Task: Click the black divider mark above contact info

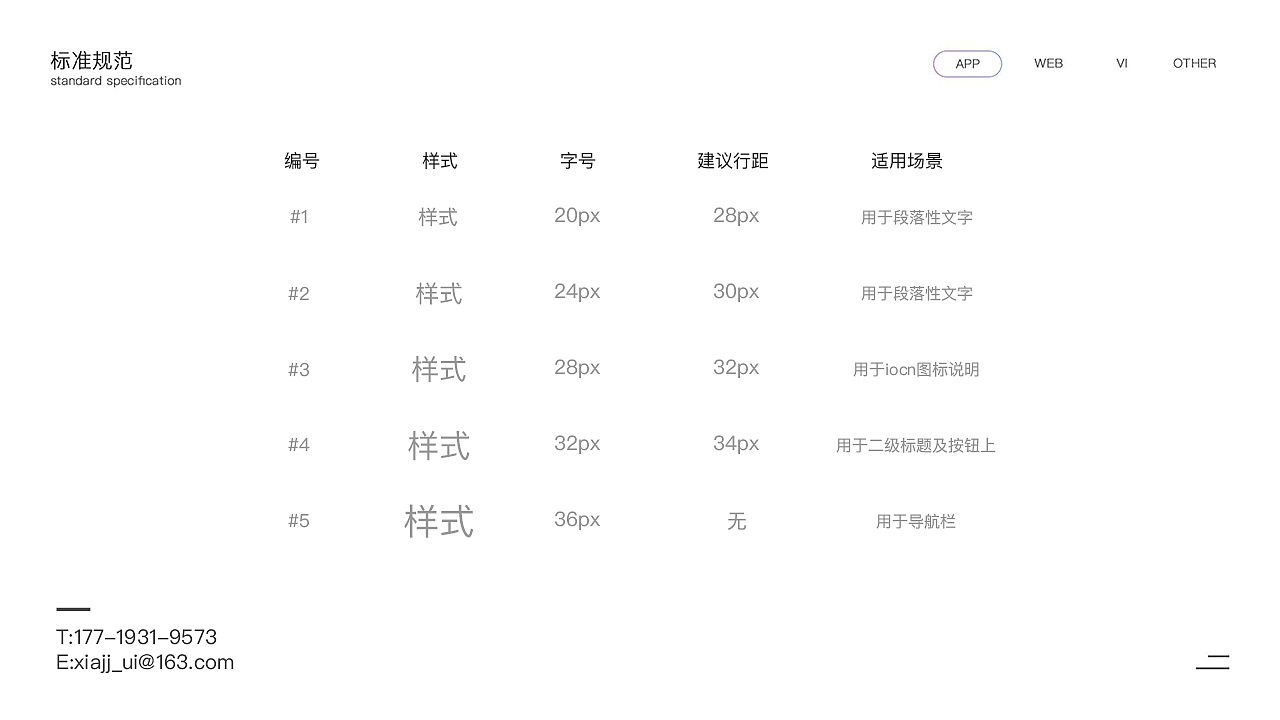Action: tap(74, 609)
